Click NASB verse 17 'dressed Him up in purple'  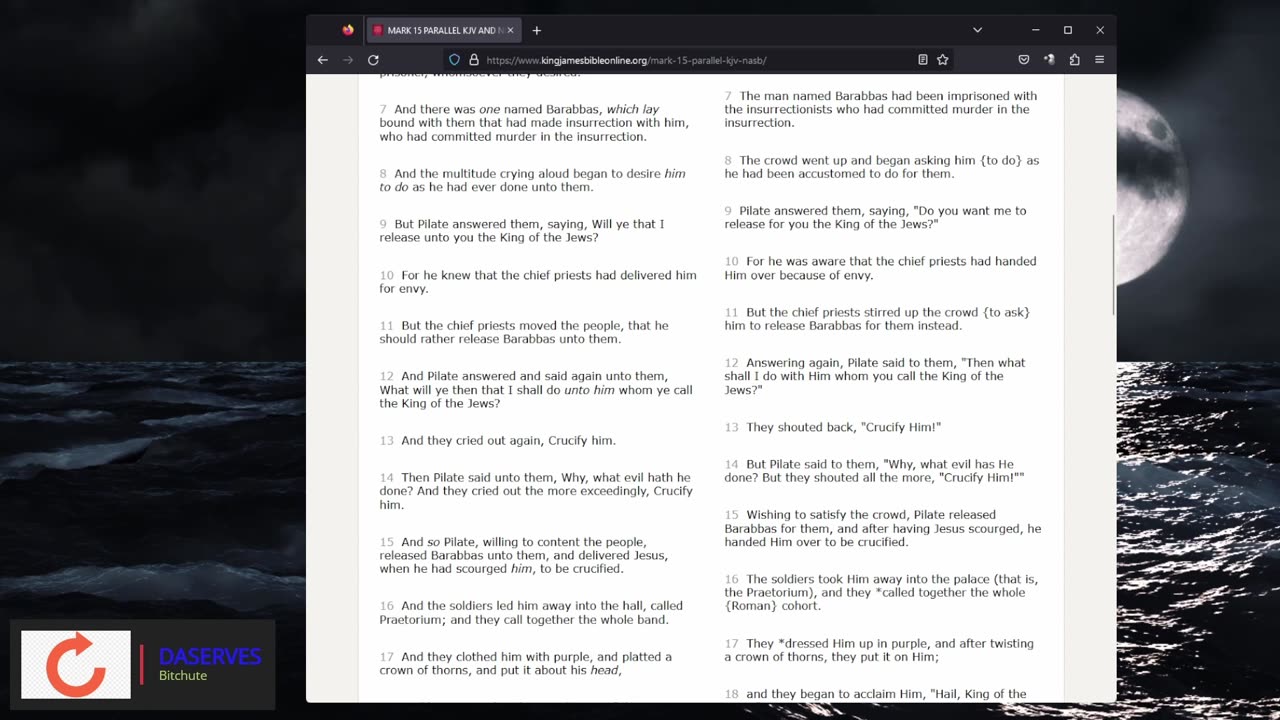click(x=879, y=650)
